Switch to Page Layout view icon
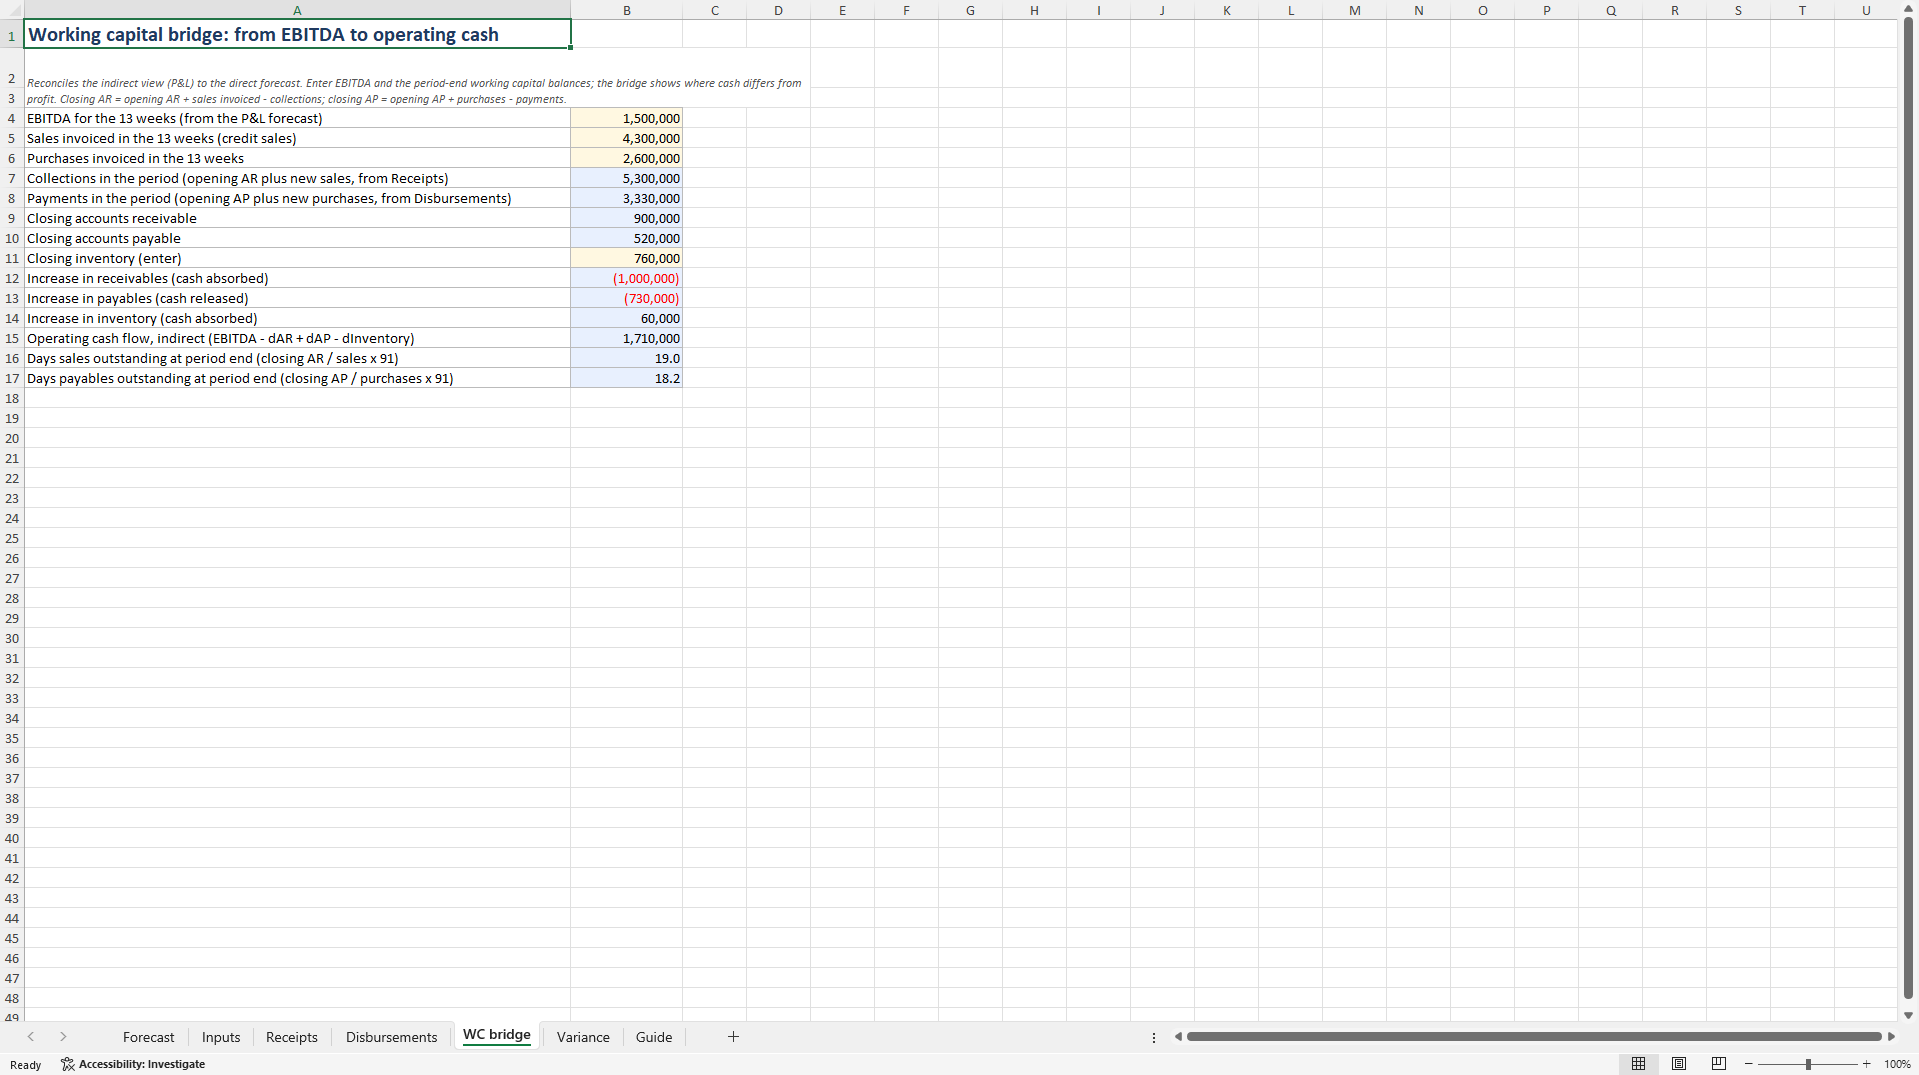Viewport: 1919px width, 1075px height. (x=1679, y=1064)
